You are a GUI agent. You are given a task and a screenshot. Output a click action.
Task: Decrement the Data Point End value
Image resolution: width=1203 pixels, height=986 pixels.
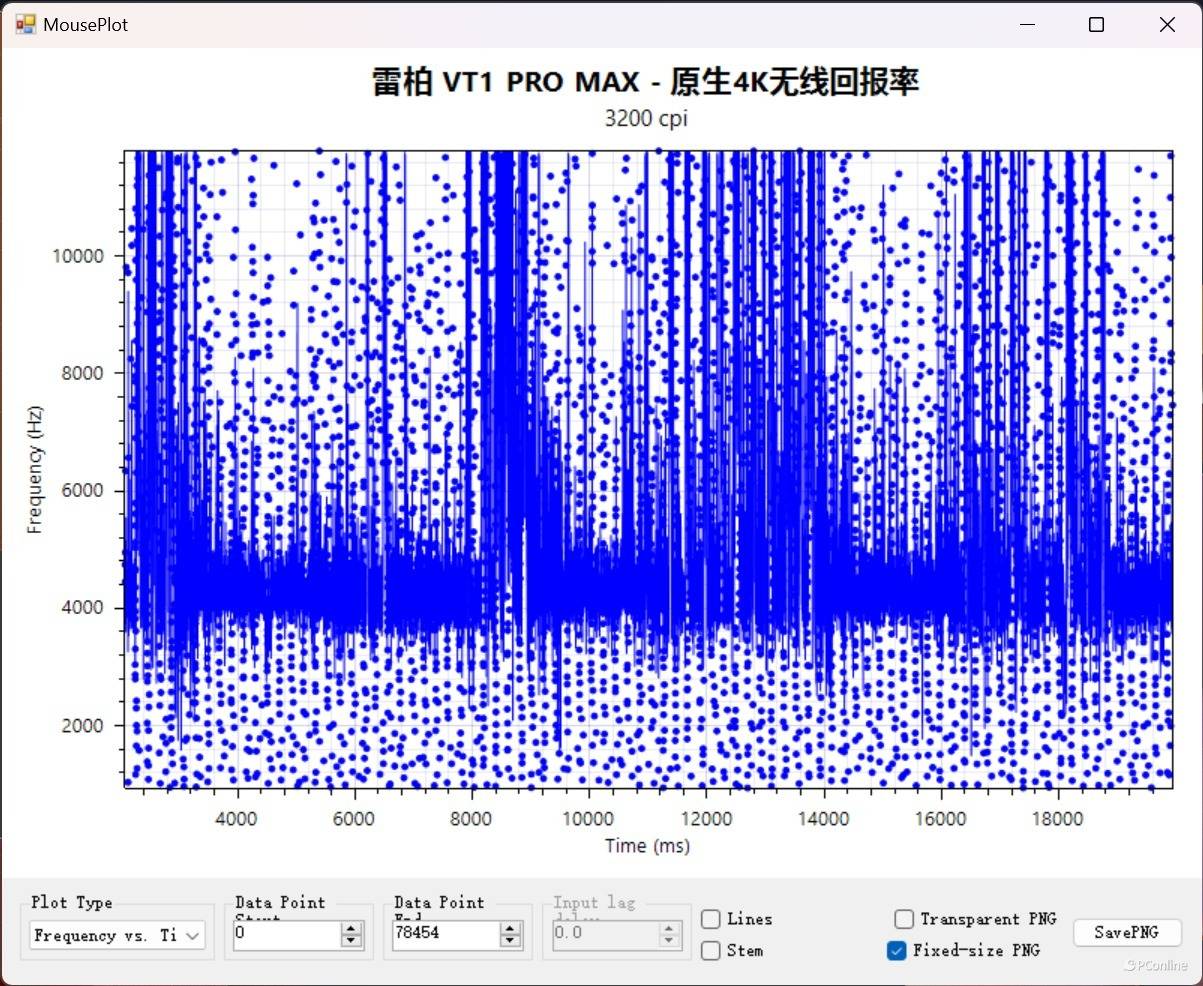(x=510, y=942)
